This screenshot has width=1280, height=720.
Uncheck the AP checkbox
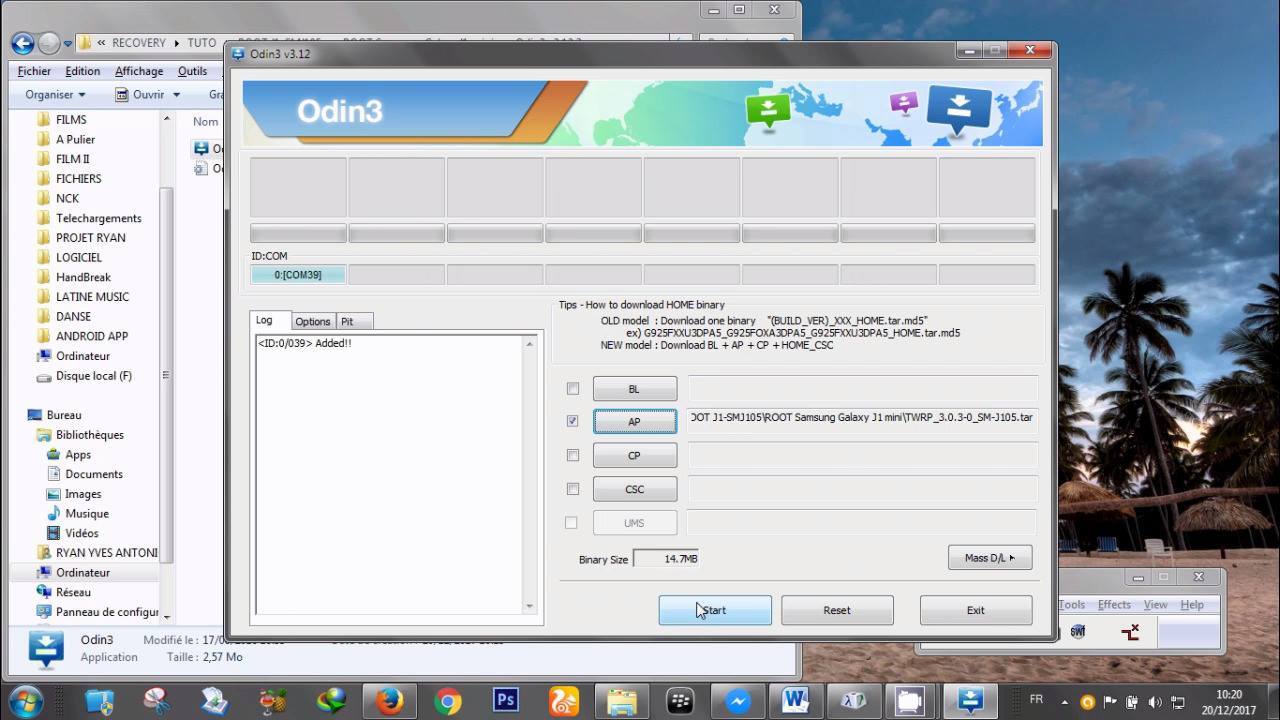point(573,422)
